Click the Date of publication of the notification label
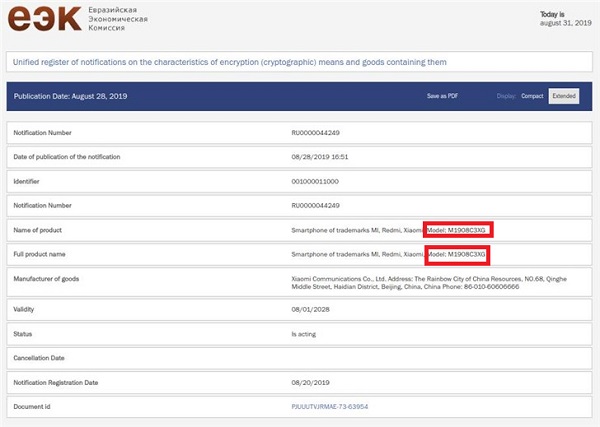Viewport: 600px width, 427px height. click(67, 157)
